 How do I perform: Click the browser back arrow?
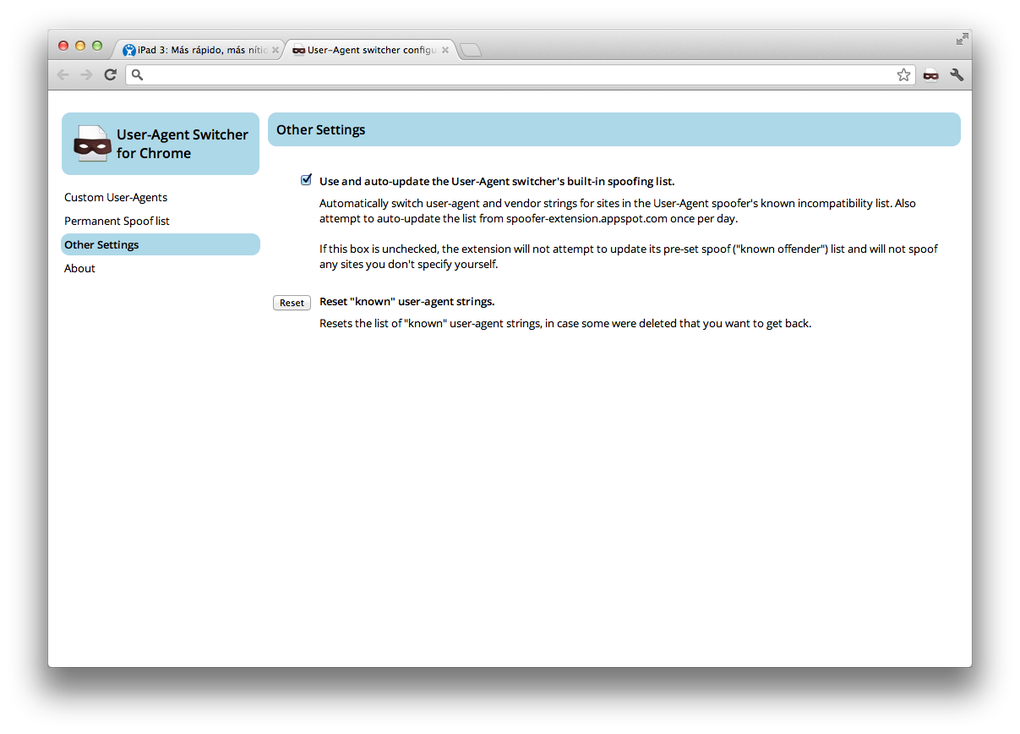63,75
